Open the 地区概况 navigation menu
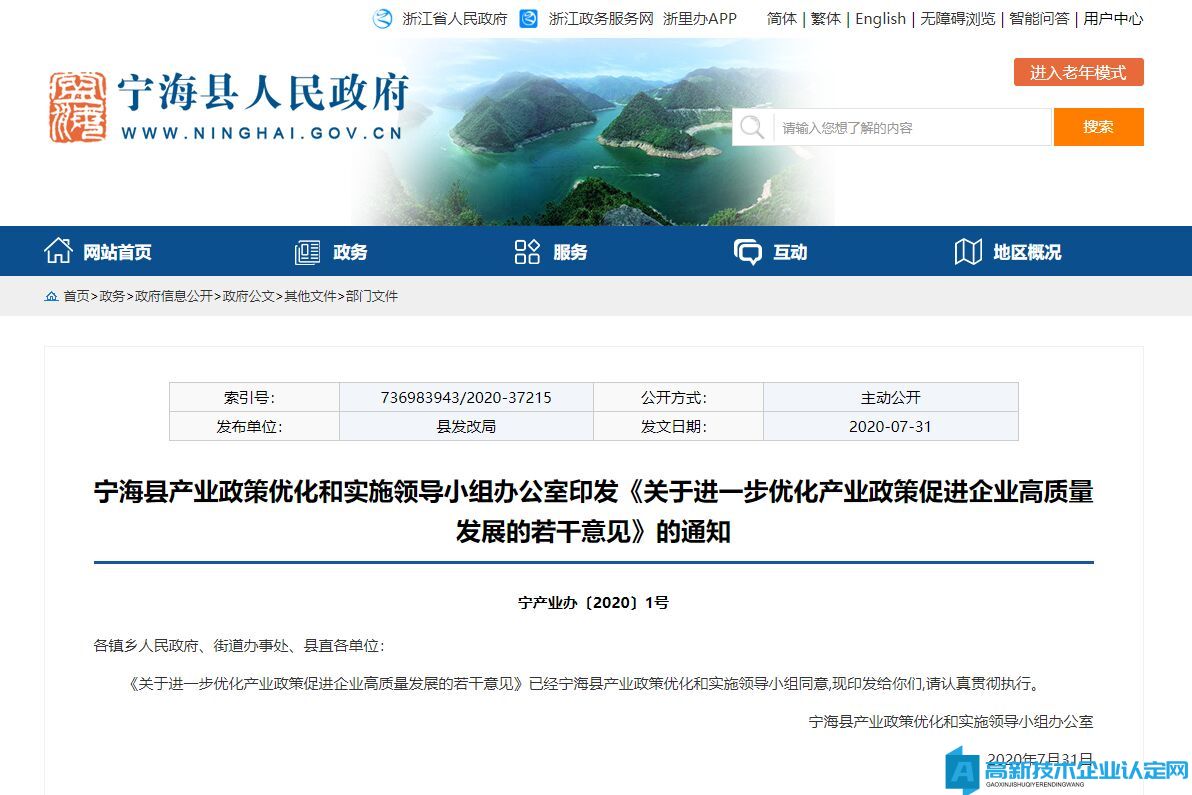The height and width of the screenshot is (795, 1192). 1027,252
